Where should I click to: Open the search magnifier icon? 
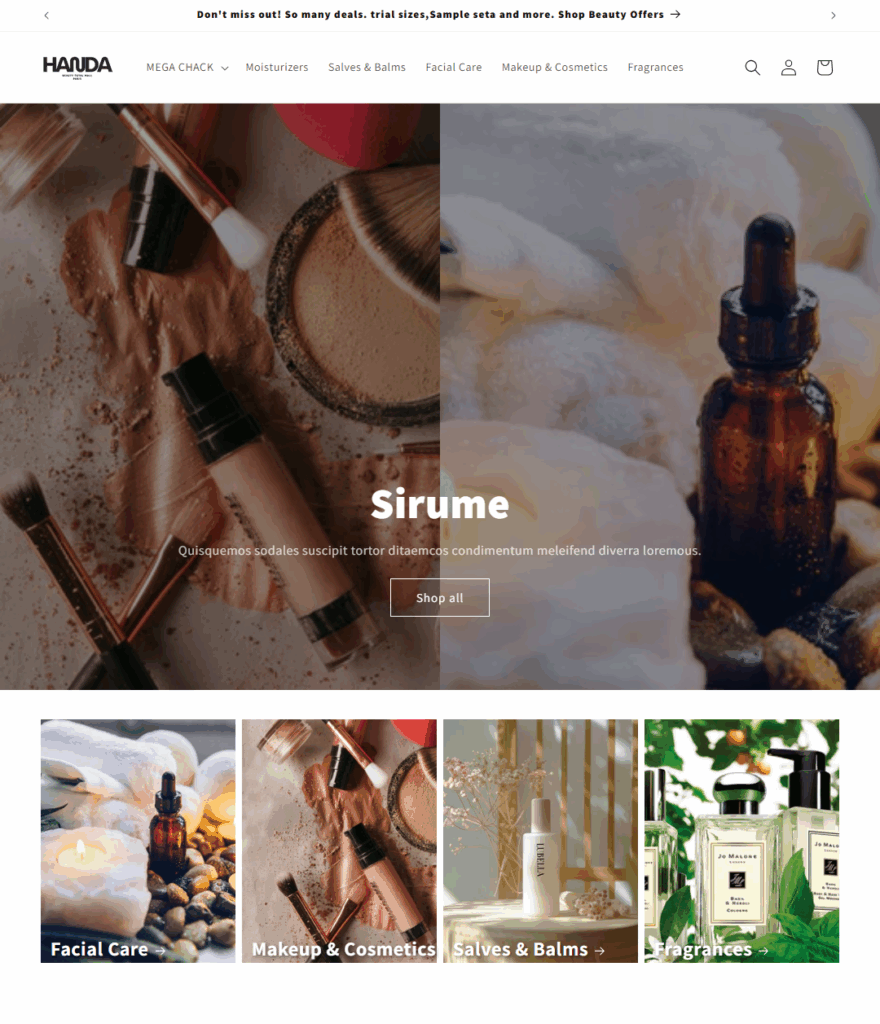click(752, 67)
